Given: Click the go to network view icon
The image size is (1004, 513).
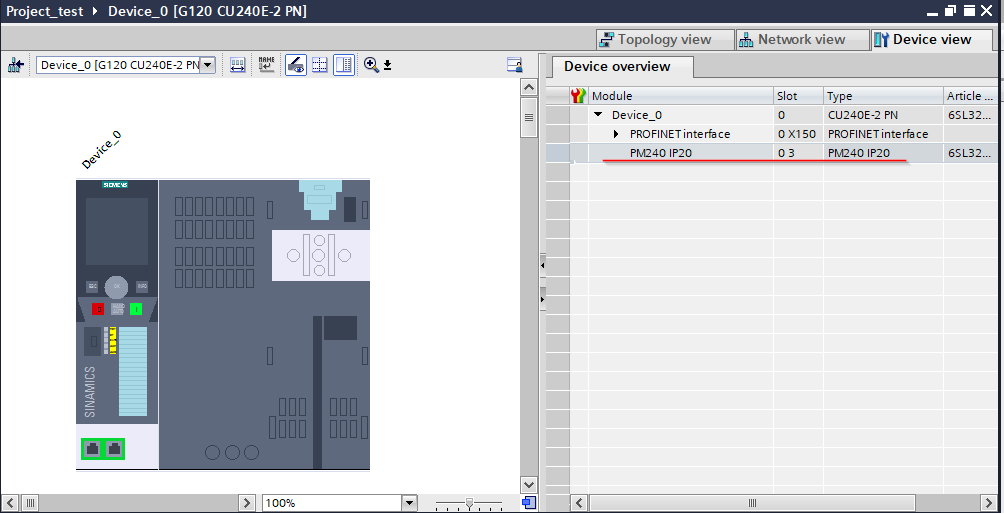Looking at the screenshot, I should click(15, 65).
